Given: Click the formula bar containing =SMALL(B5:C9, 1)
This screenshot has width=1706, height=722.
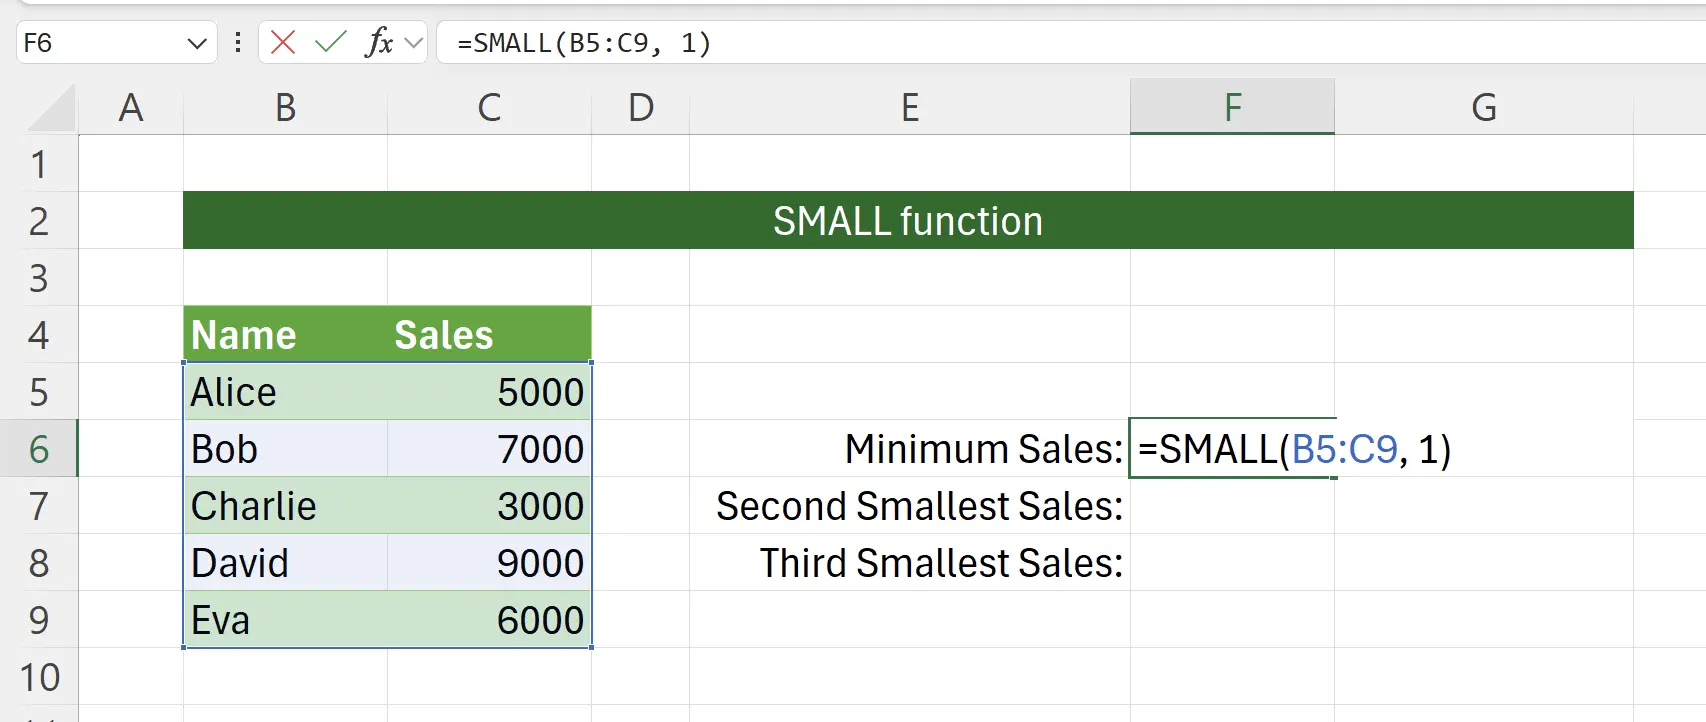Looking at the screenshot, I should pyautogui.click(x=1070, y=43).
